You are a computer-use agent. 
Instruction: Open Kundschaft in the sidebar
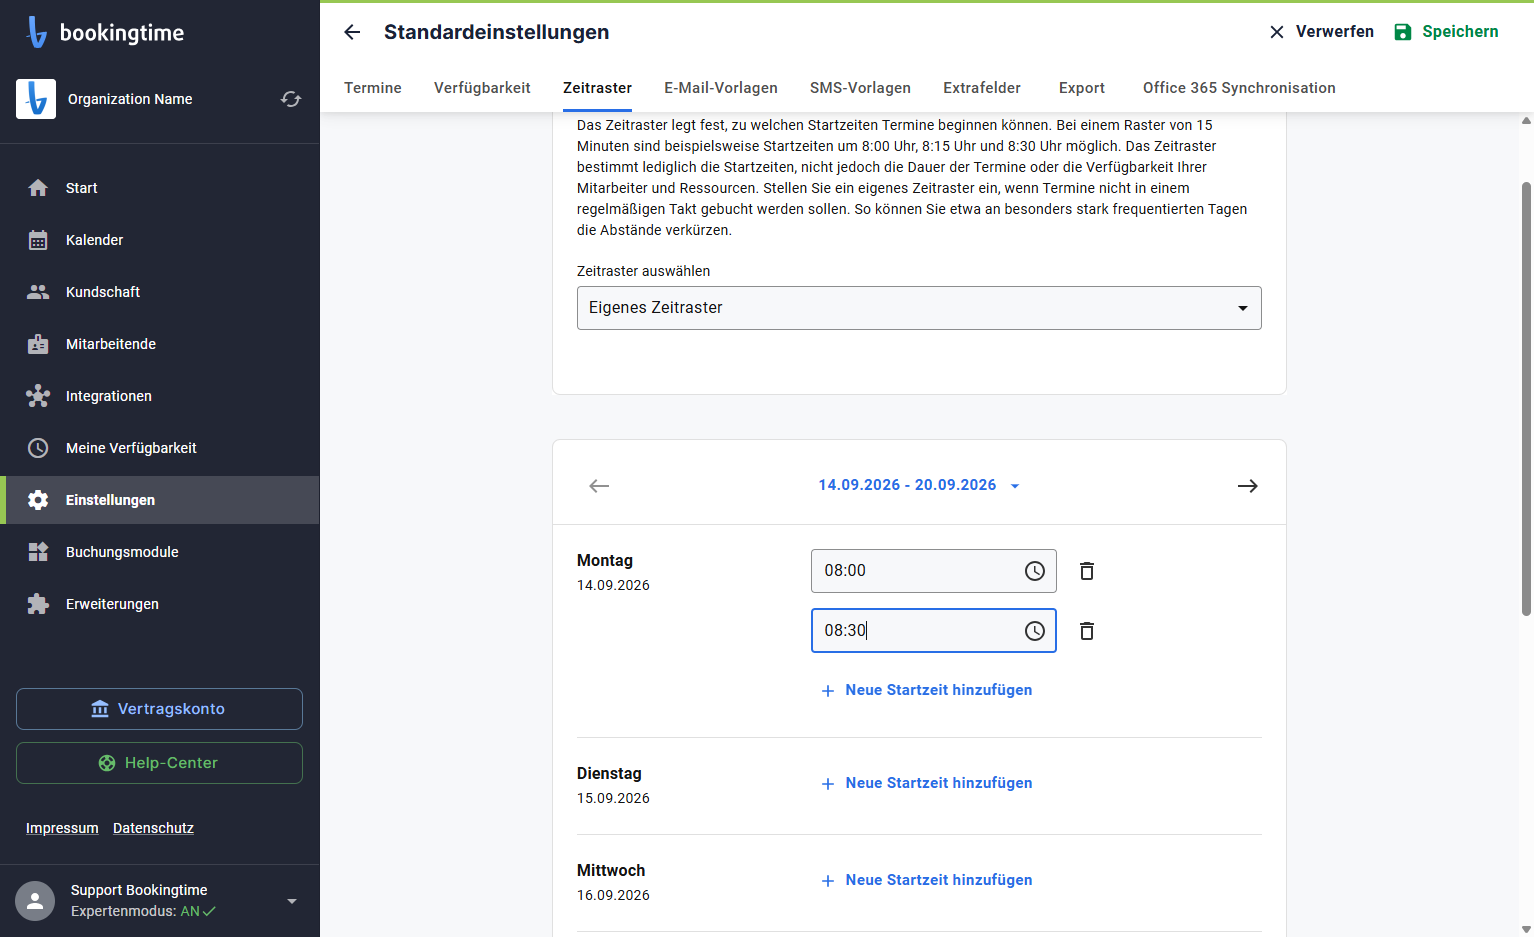[x=160, y=292]
